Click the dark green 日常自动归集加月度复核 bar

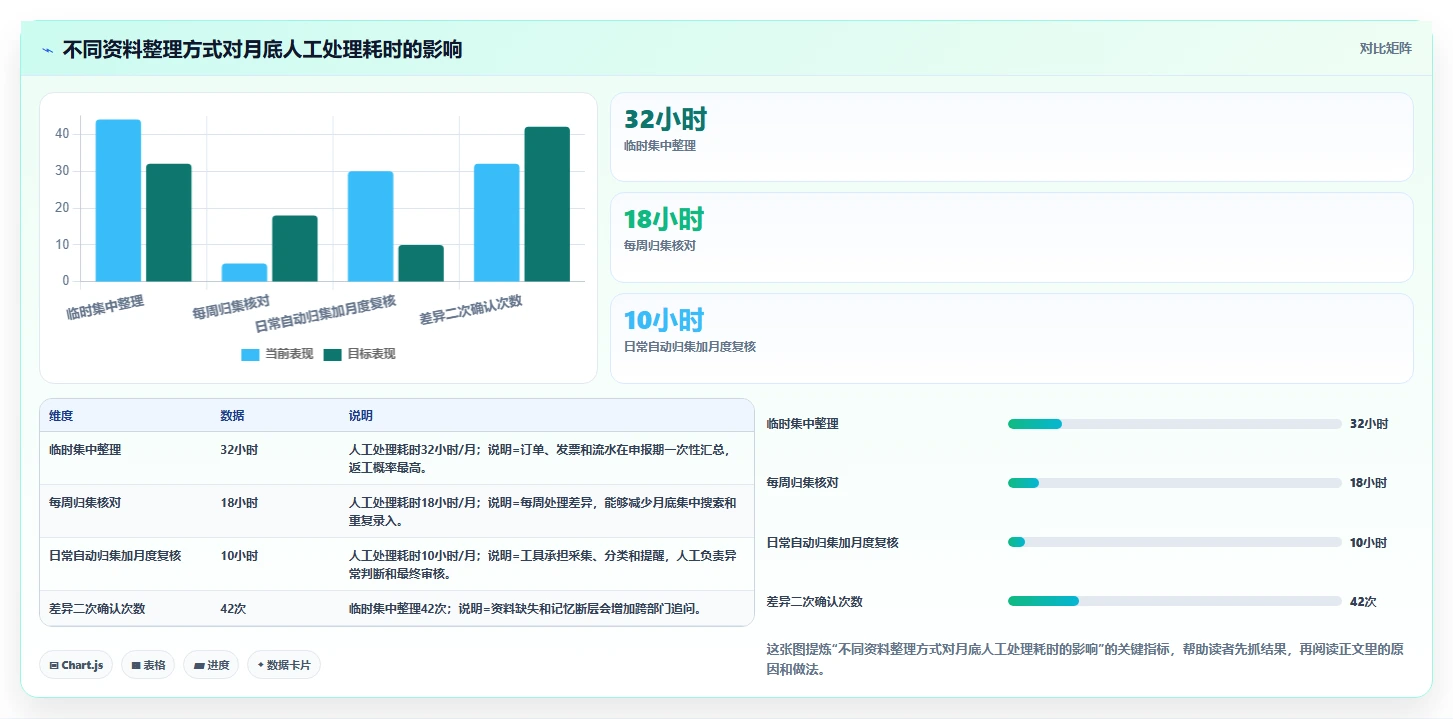point(421,263)
